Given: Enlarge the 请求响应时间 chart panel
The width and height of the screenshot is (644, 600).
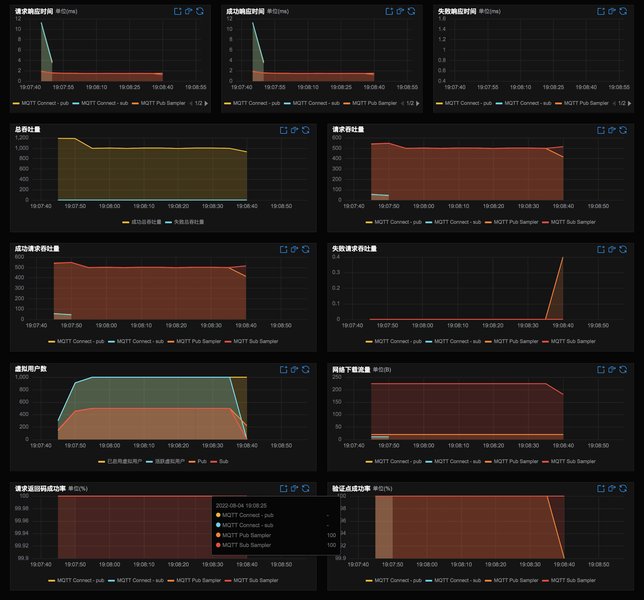Looking at the screenshot, I should [177, 11].
